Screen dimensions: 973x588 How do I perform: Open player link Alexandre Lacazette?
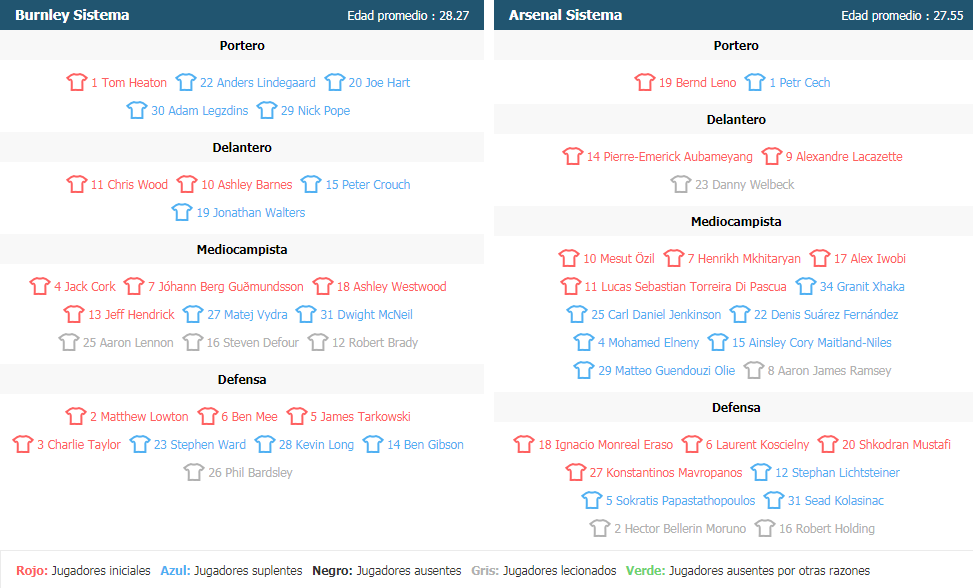(844, 157)
